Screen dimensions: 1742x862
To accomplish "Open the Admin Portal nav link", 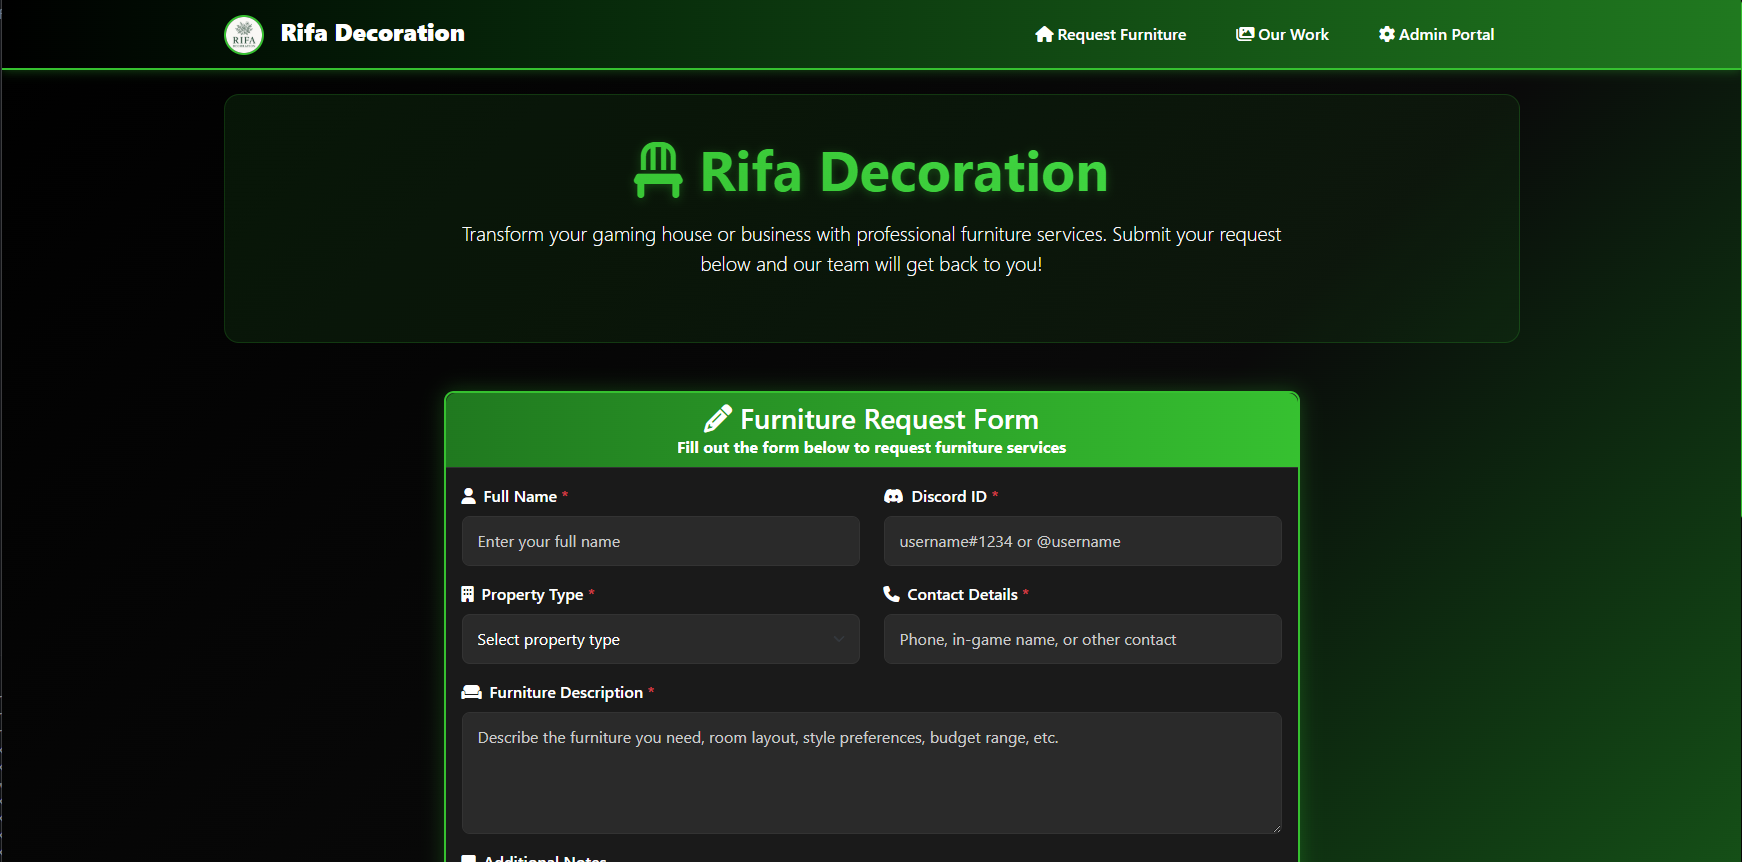I will click(1436, 34).
